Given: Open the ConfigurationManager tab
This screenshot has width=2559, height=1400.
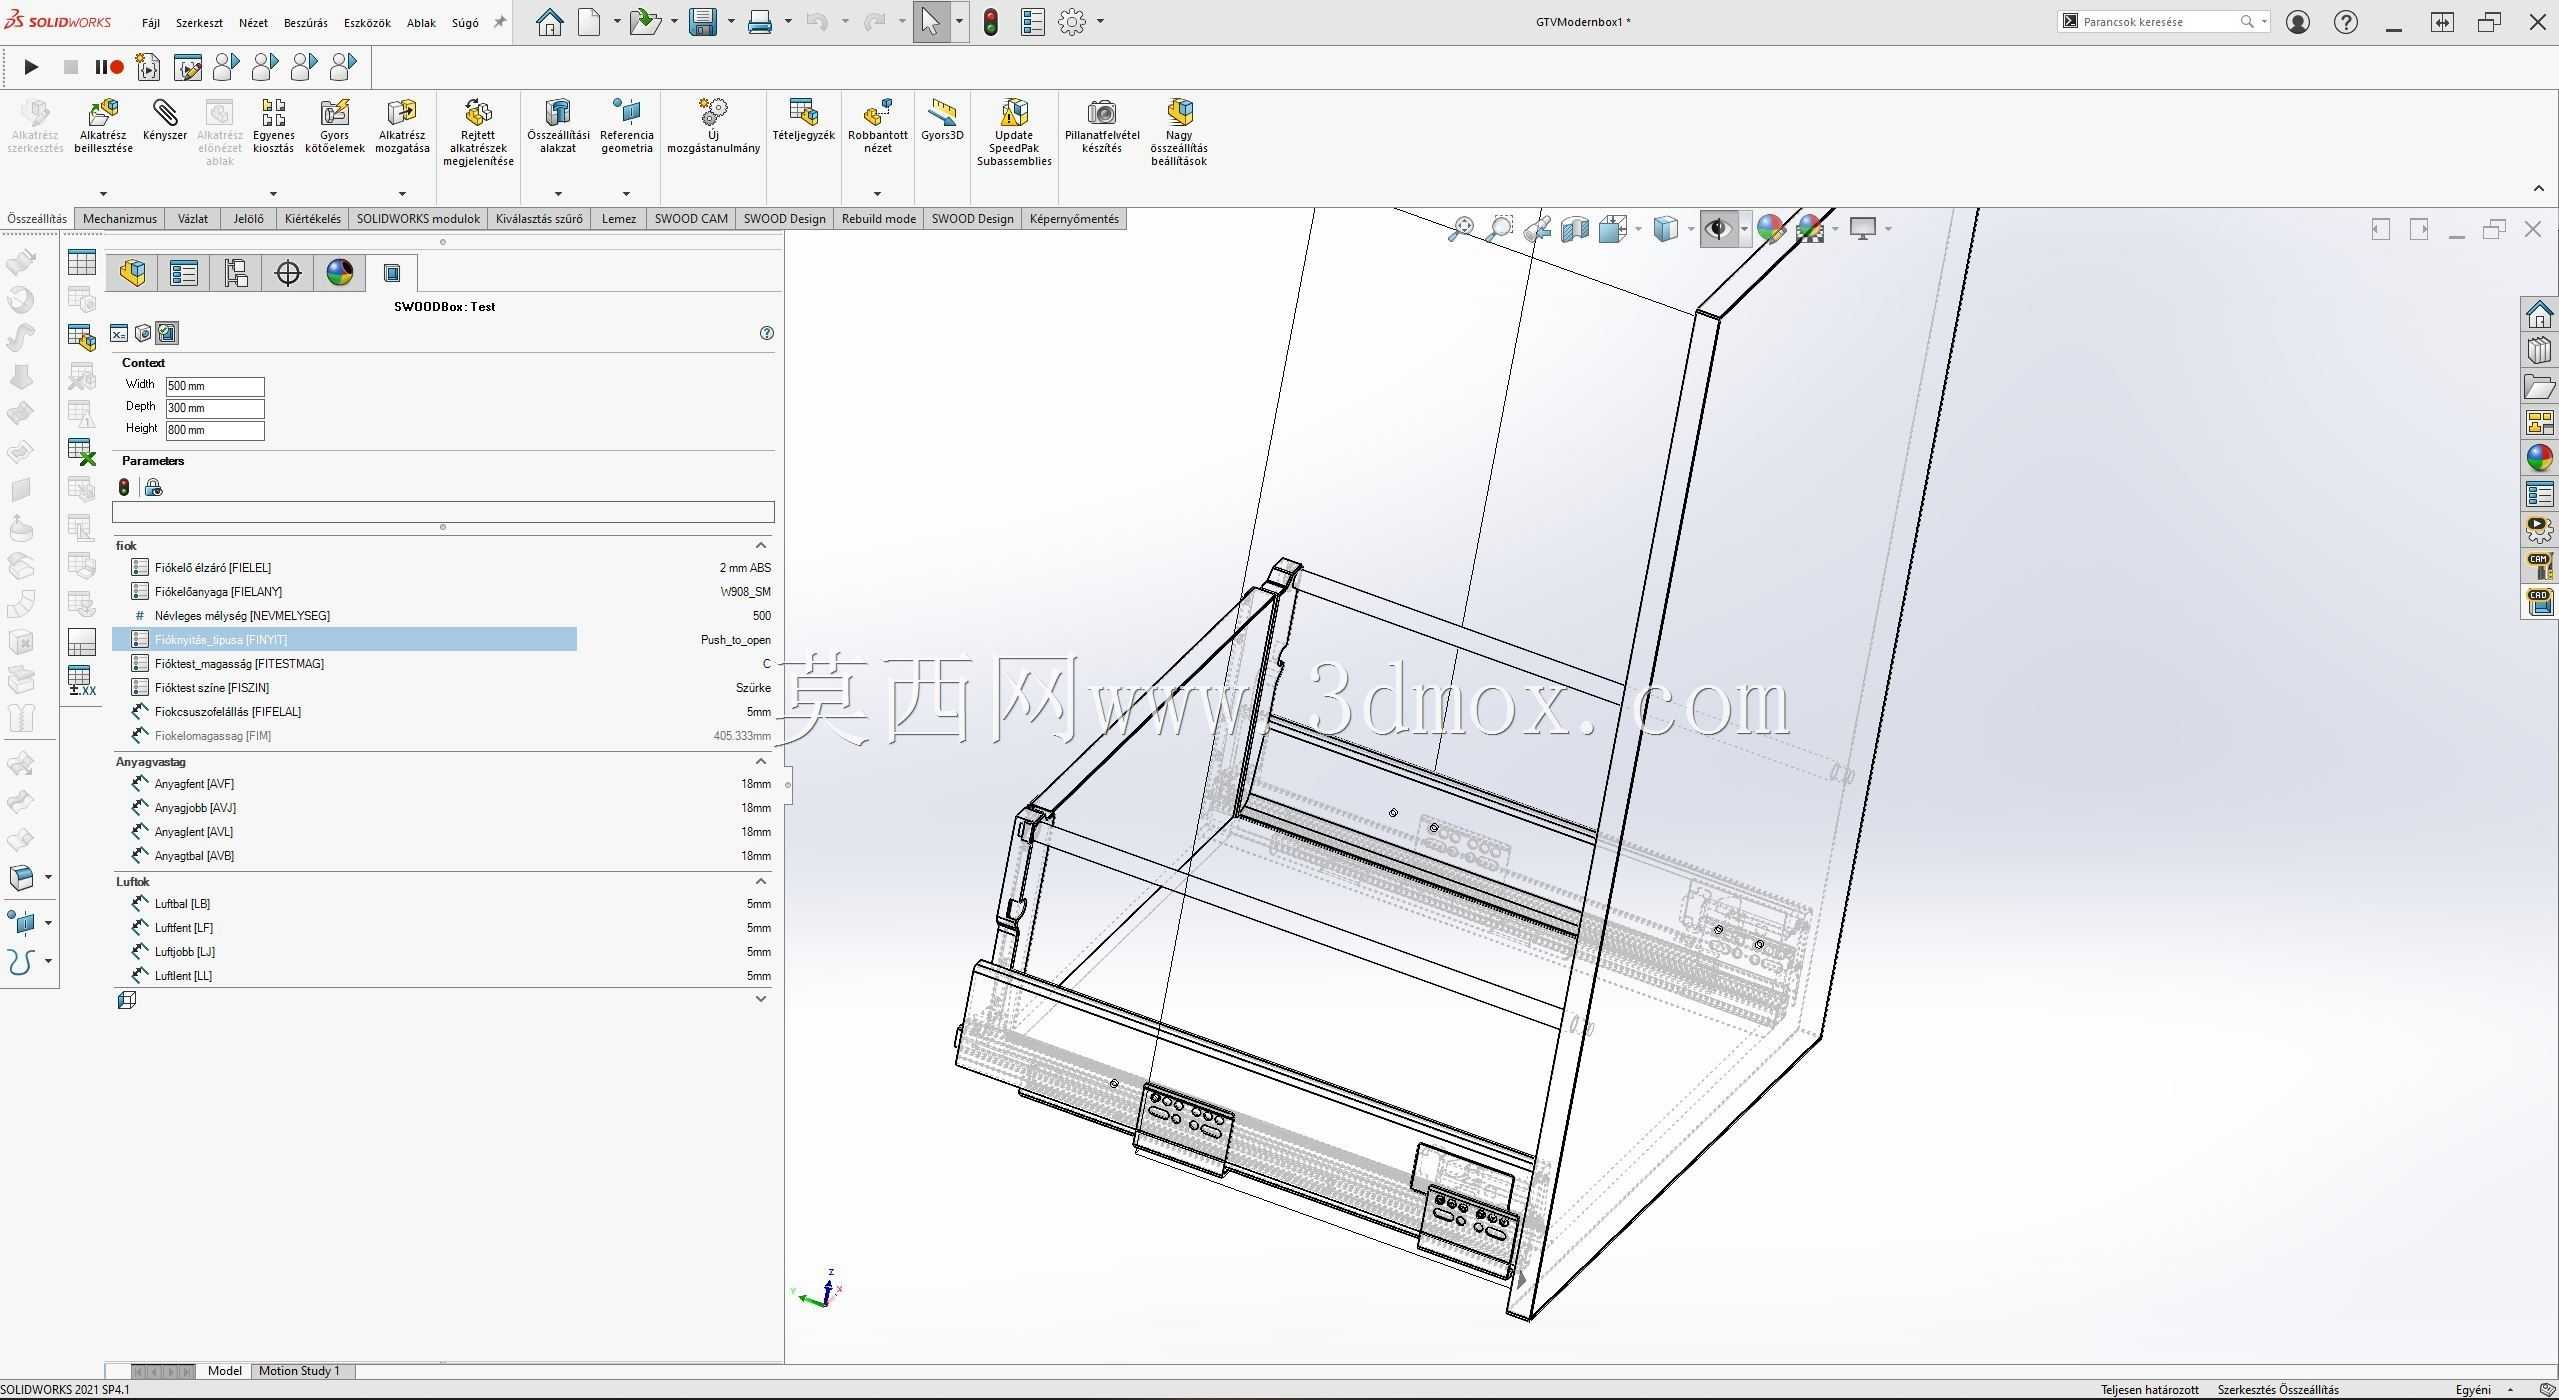Looking at the screenshot, I should pos(236,273).
